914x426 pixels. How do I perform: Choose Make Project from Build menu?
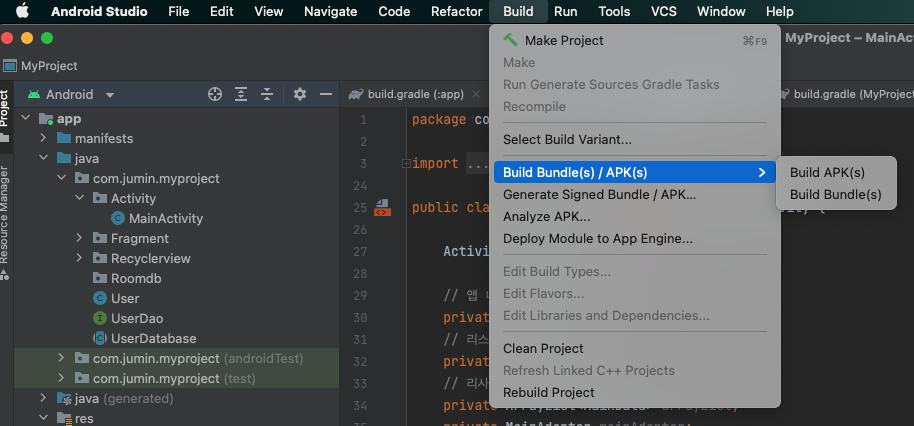click(635, 40)
